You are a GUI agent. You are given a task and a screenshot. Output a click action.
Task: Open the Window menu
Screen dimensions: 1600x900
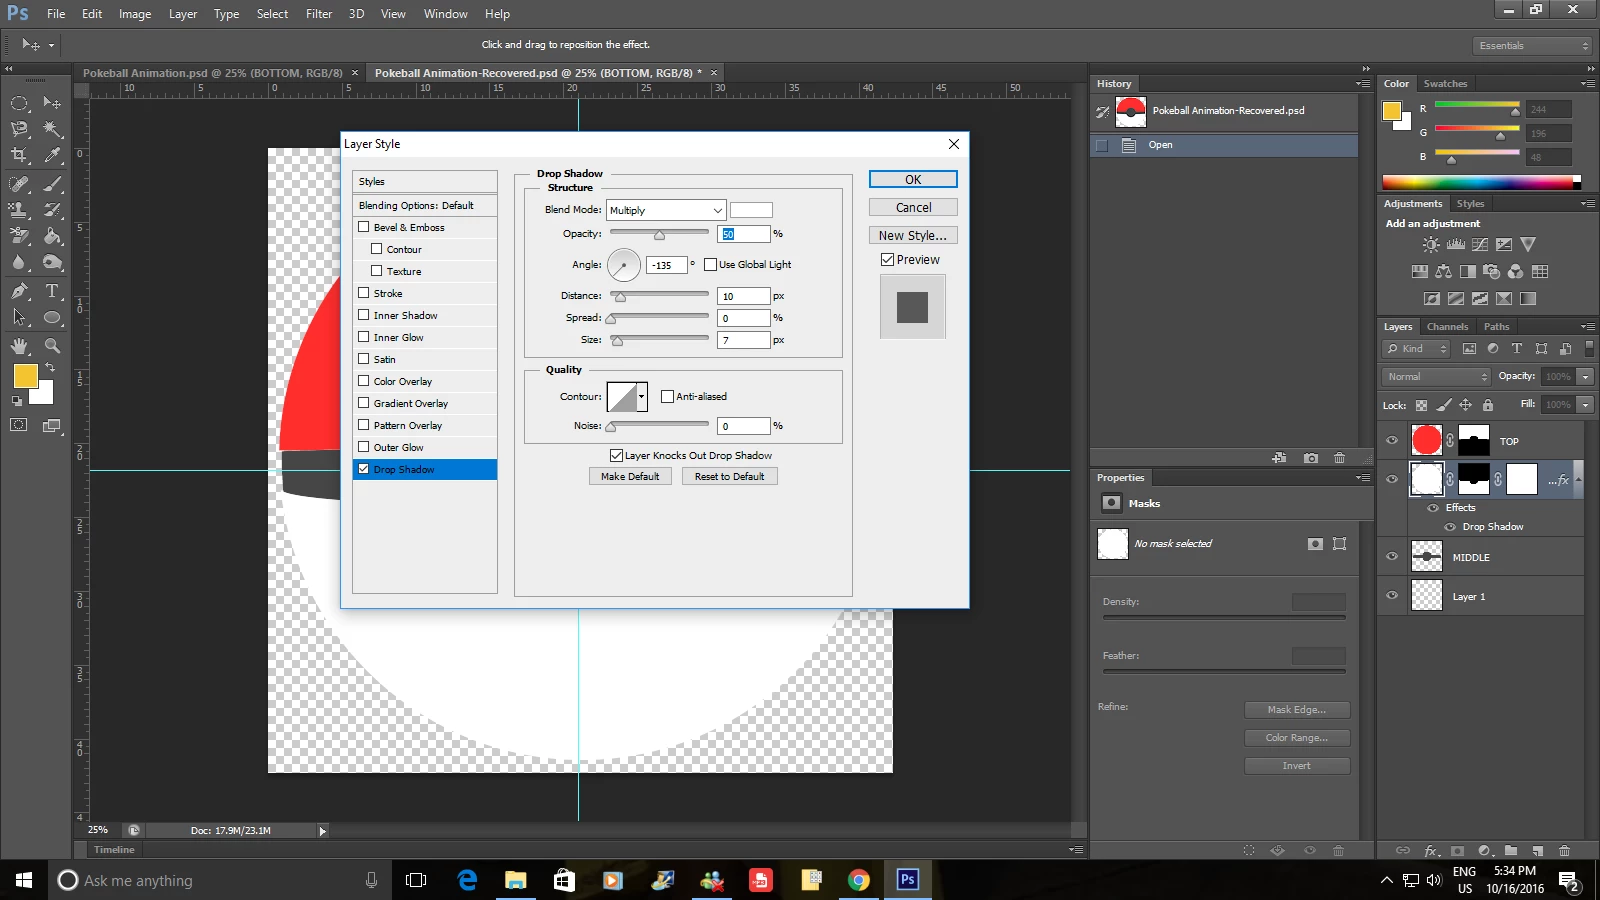[x=445, y=14]
